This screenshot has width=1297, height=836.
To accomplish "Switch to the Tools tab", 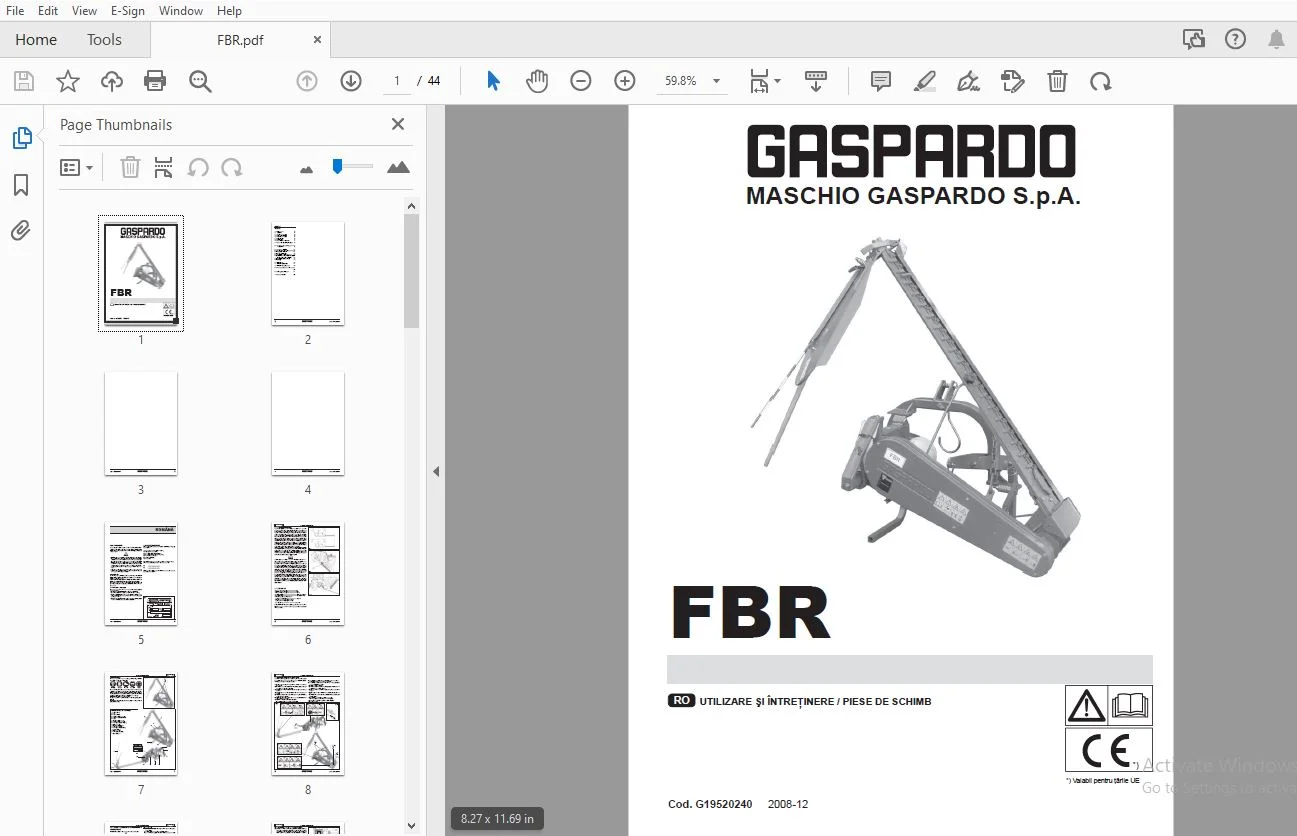I will click(104, 40).
